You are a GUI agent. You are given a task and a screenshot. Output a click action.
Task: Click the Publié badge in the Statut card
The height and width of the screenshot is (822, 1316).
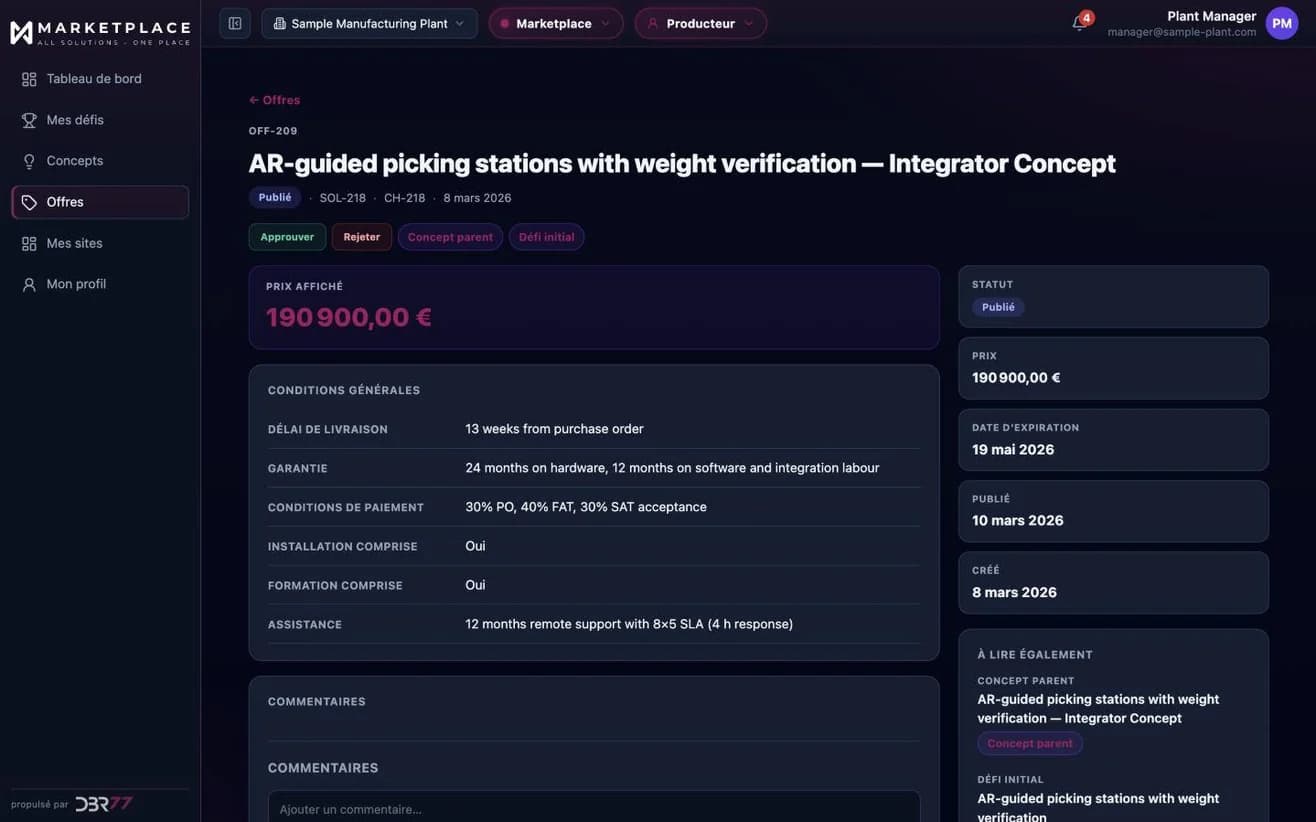998,307
